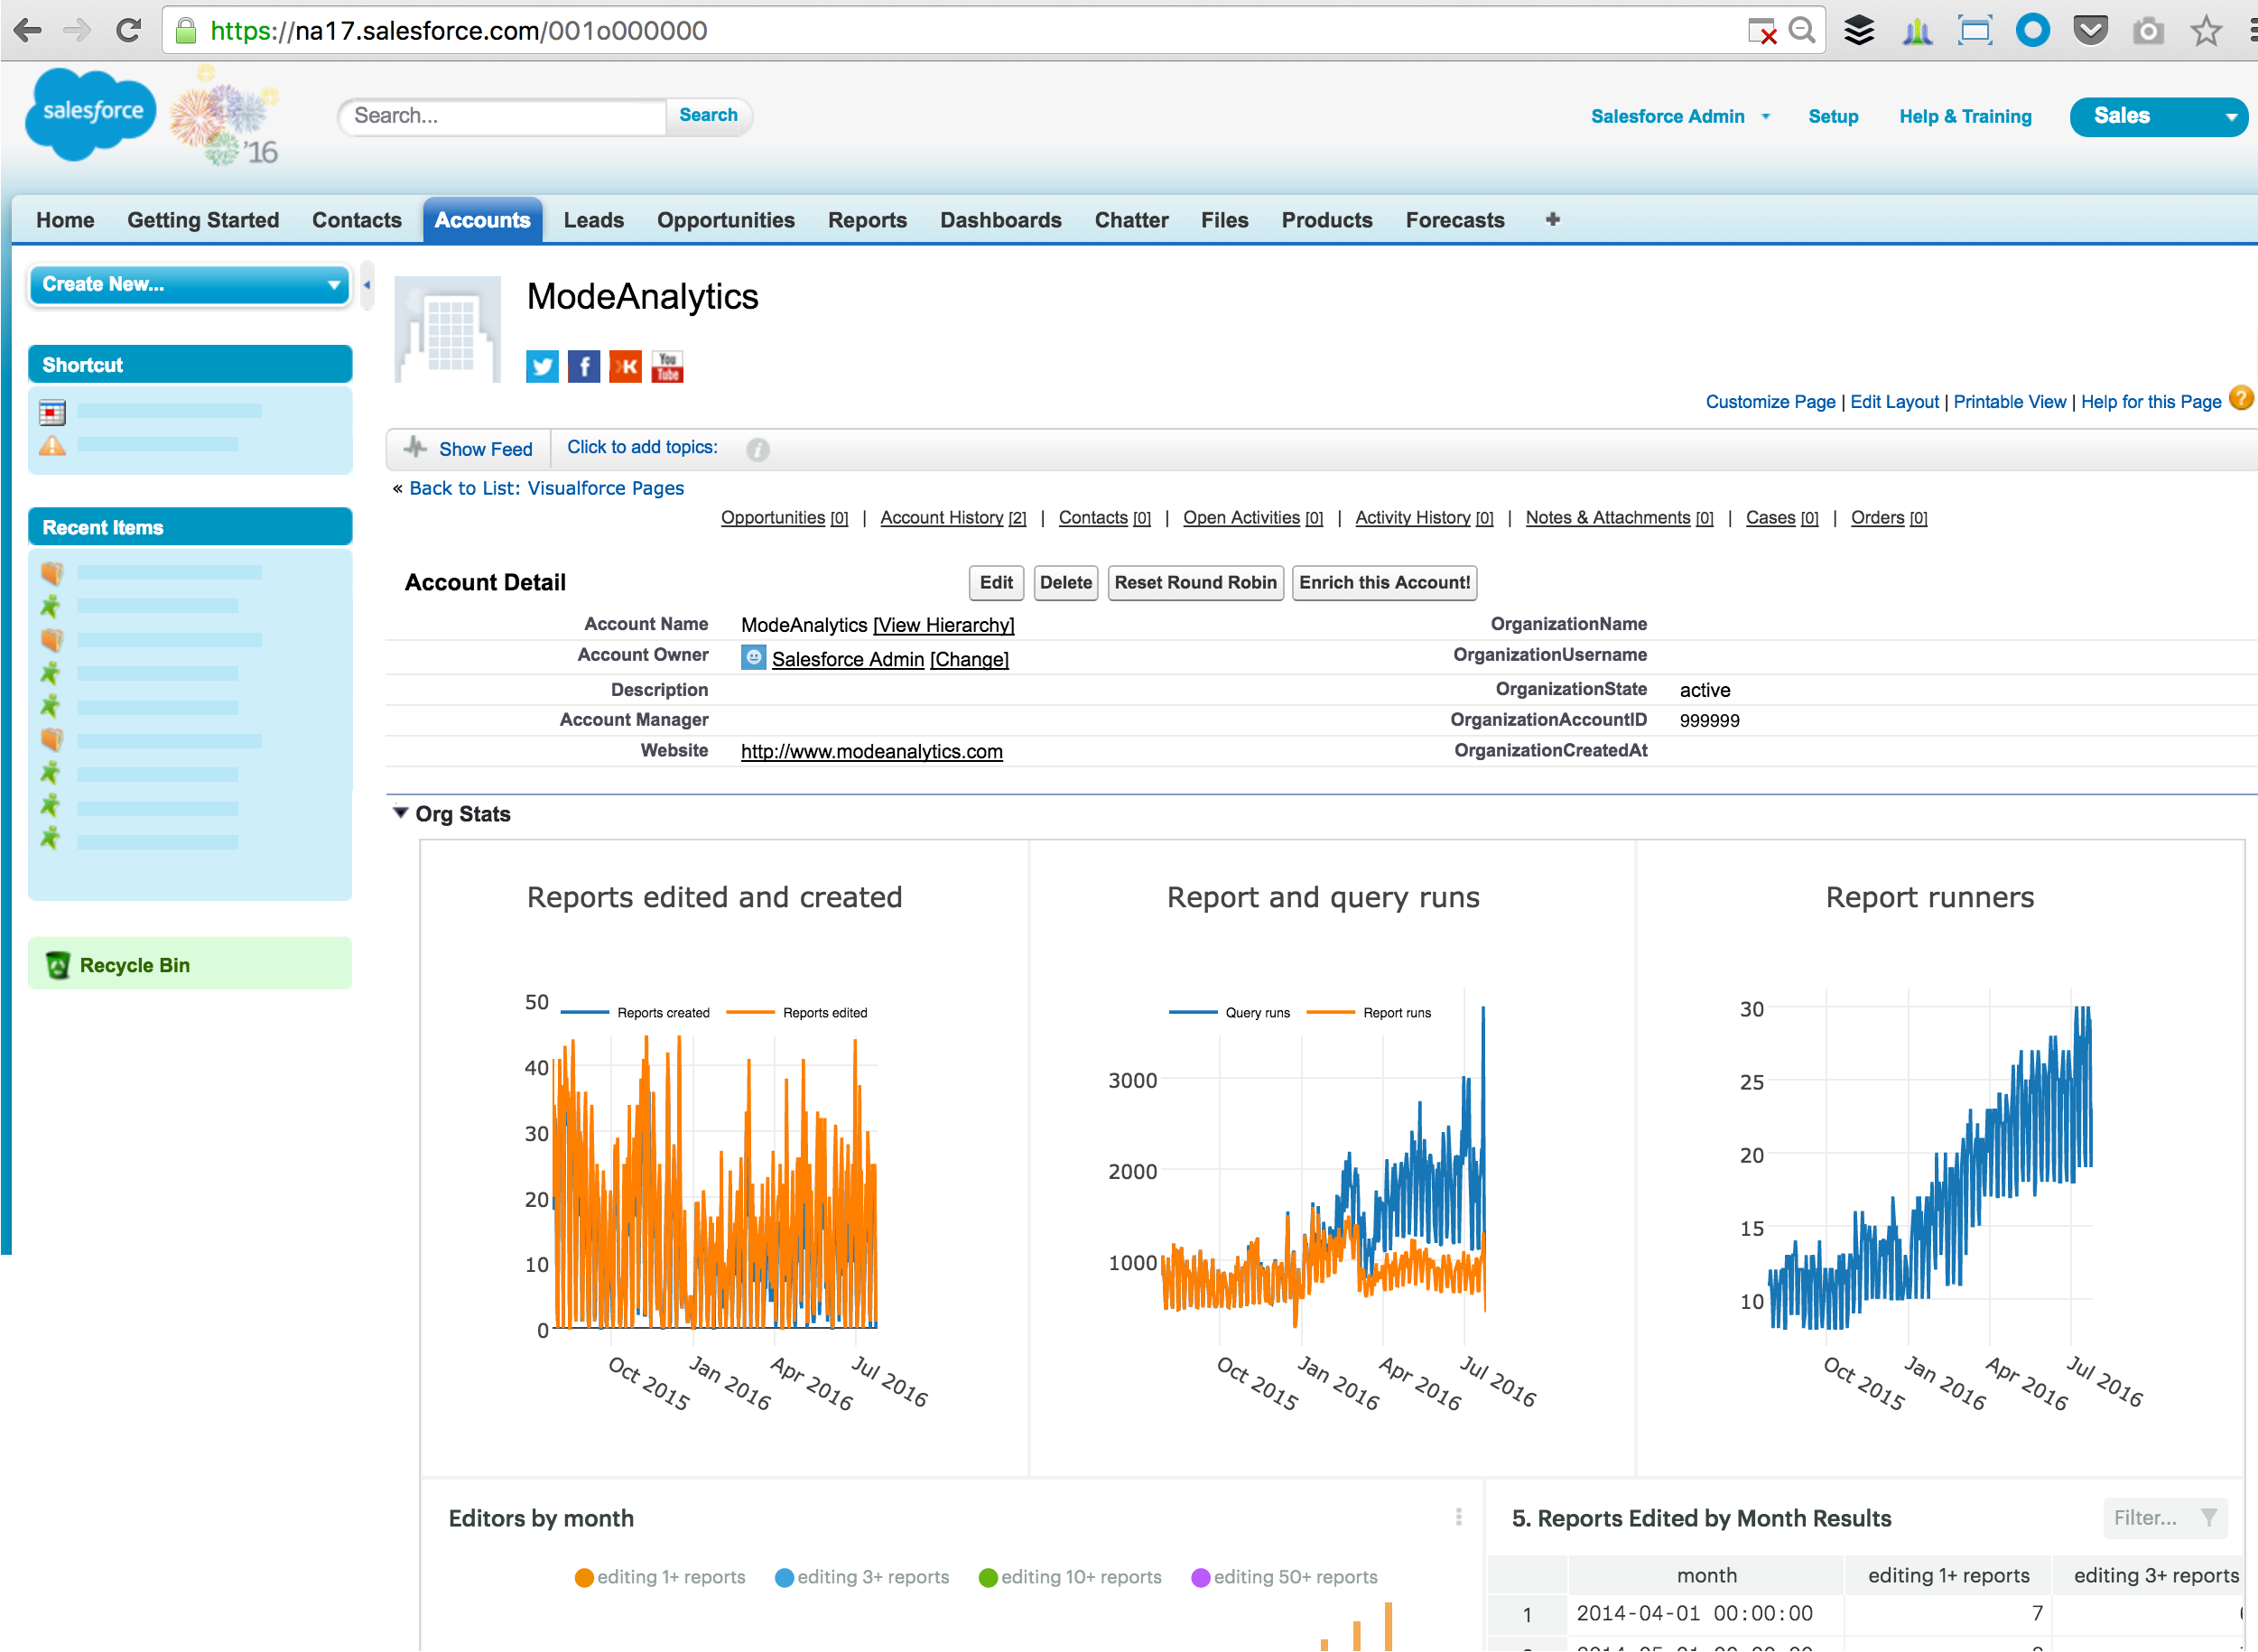Screen dimensions: 2258x1652
Task: Click the green padlock in address bar
Action: [186, 31]
